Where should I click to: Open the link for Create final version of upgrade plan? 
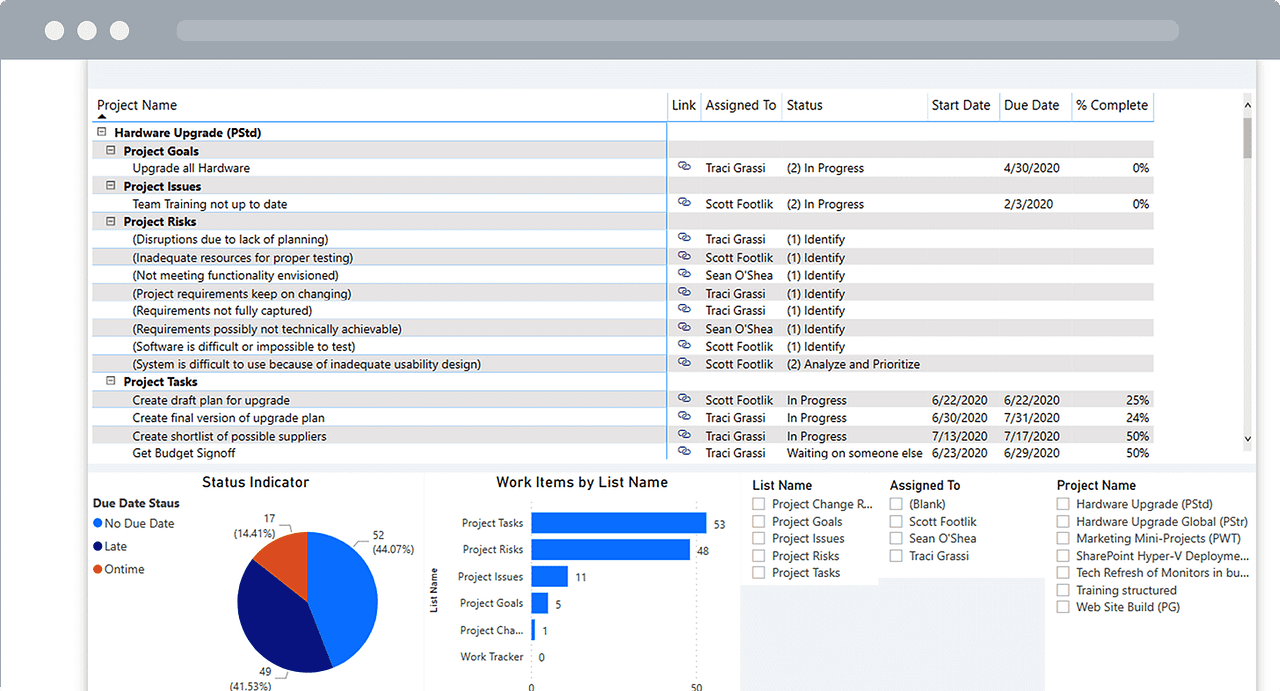pos(684,417)
